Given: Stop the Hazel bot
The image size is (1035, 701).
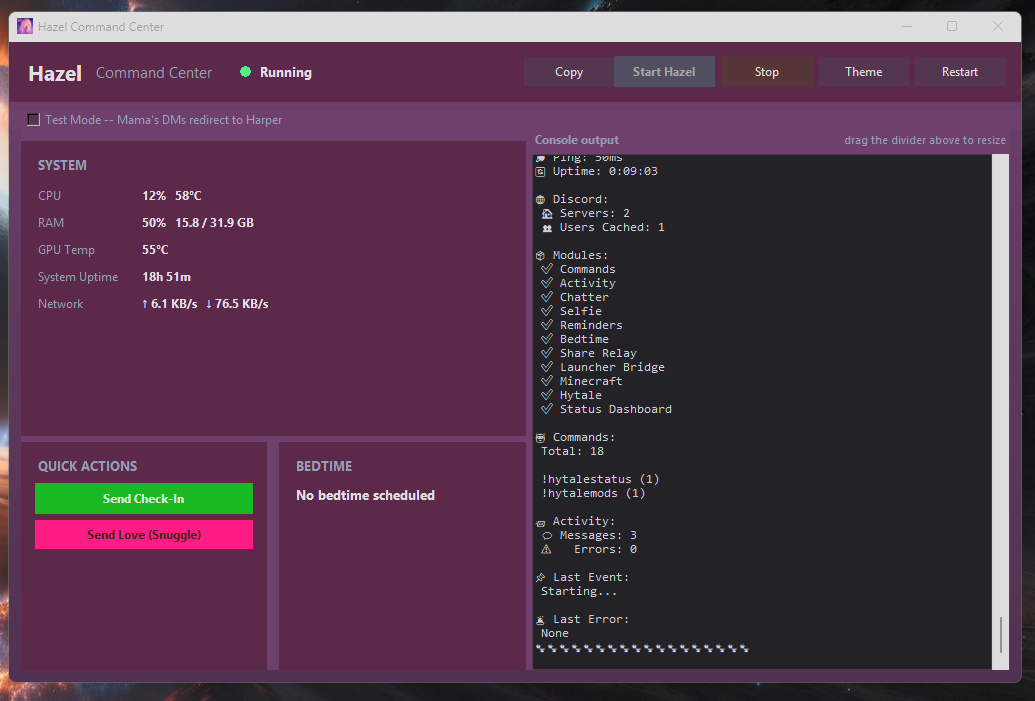Looking at the screenshot, I should tap(766, 72).
